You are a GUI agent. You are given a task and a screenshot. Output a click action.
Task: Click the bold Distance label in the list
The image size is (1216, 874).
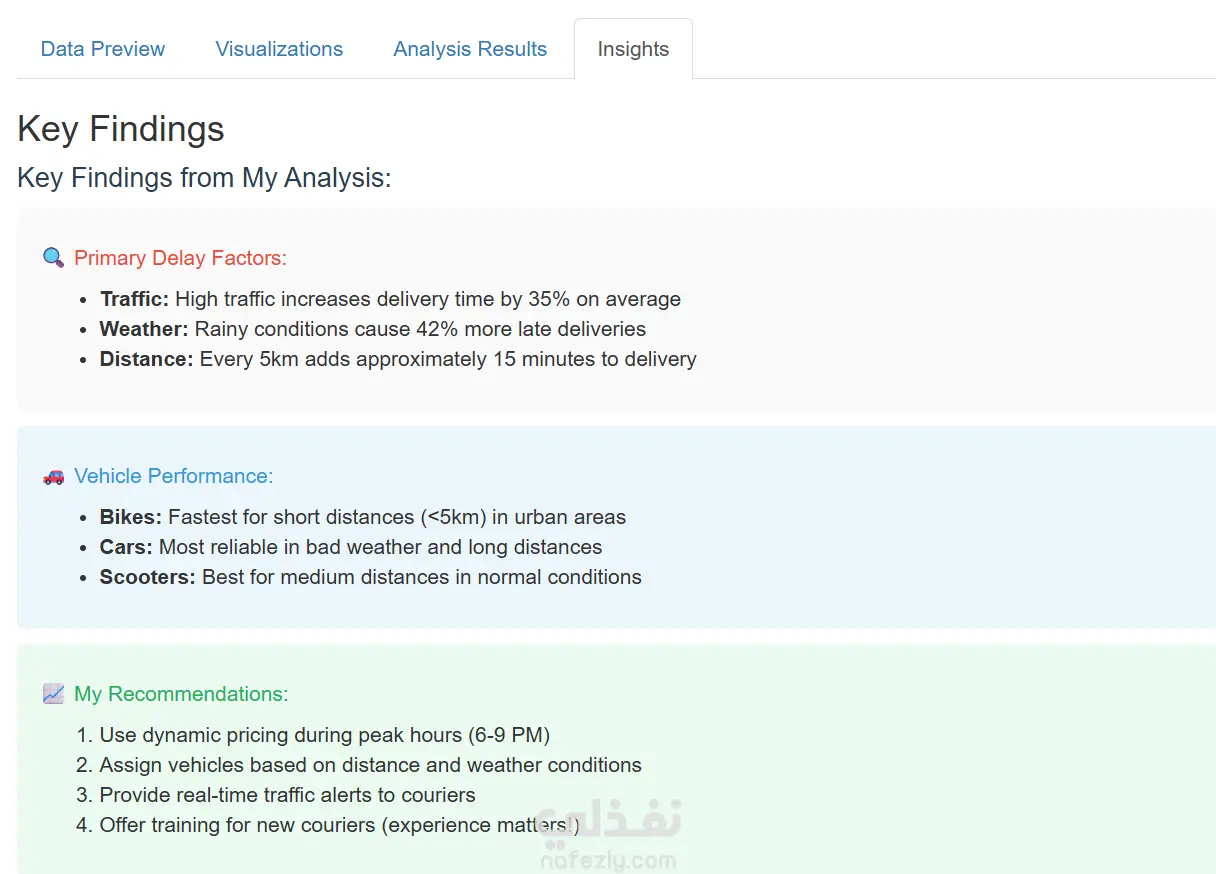point(146,359)
